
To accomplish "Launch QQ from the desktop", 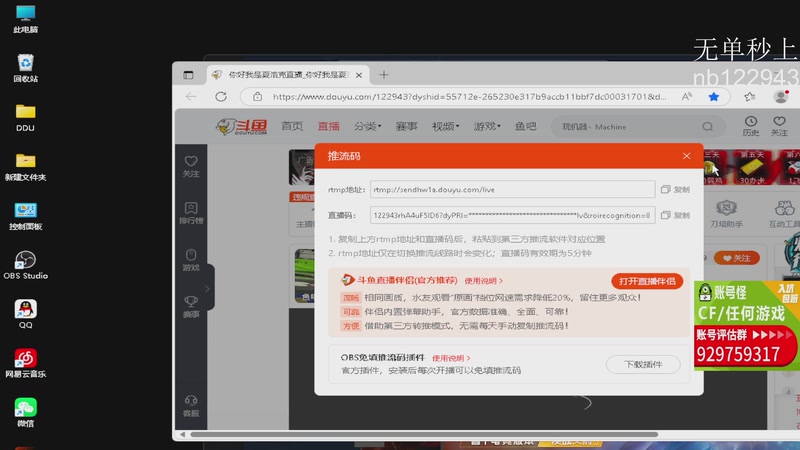I will [26, 314].
